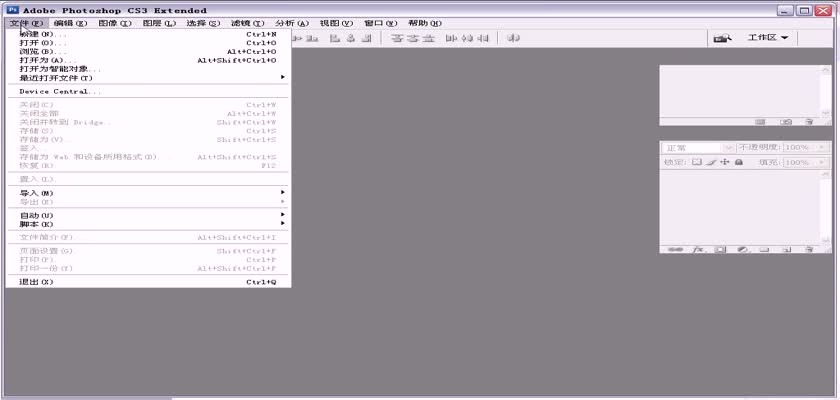Open the 图像(I) menu
Image resolution: width=840 pixels, height=400 pixels.
115,23
